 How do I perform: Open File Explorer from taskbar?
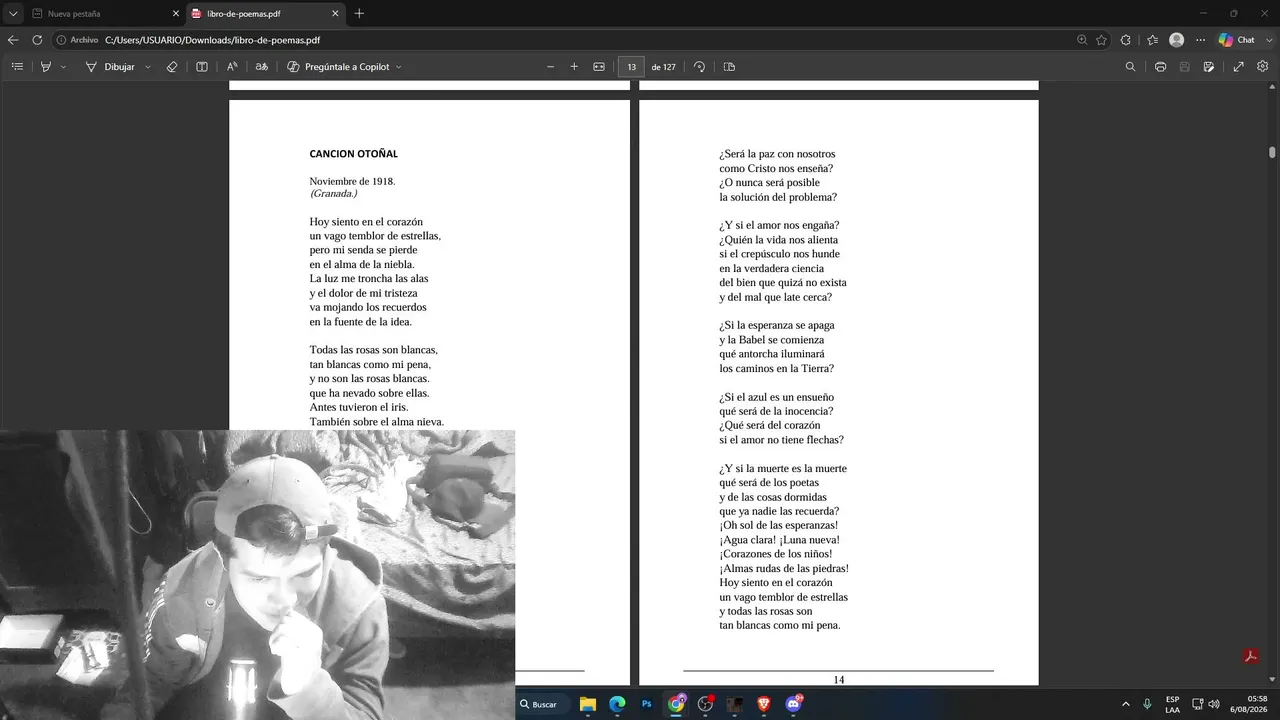[588, 704]
